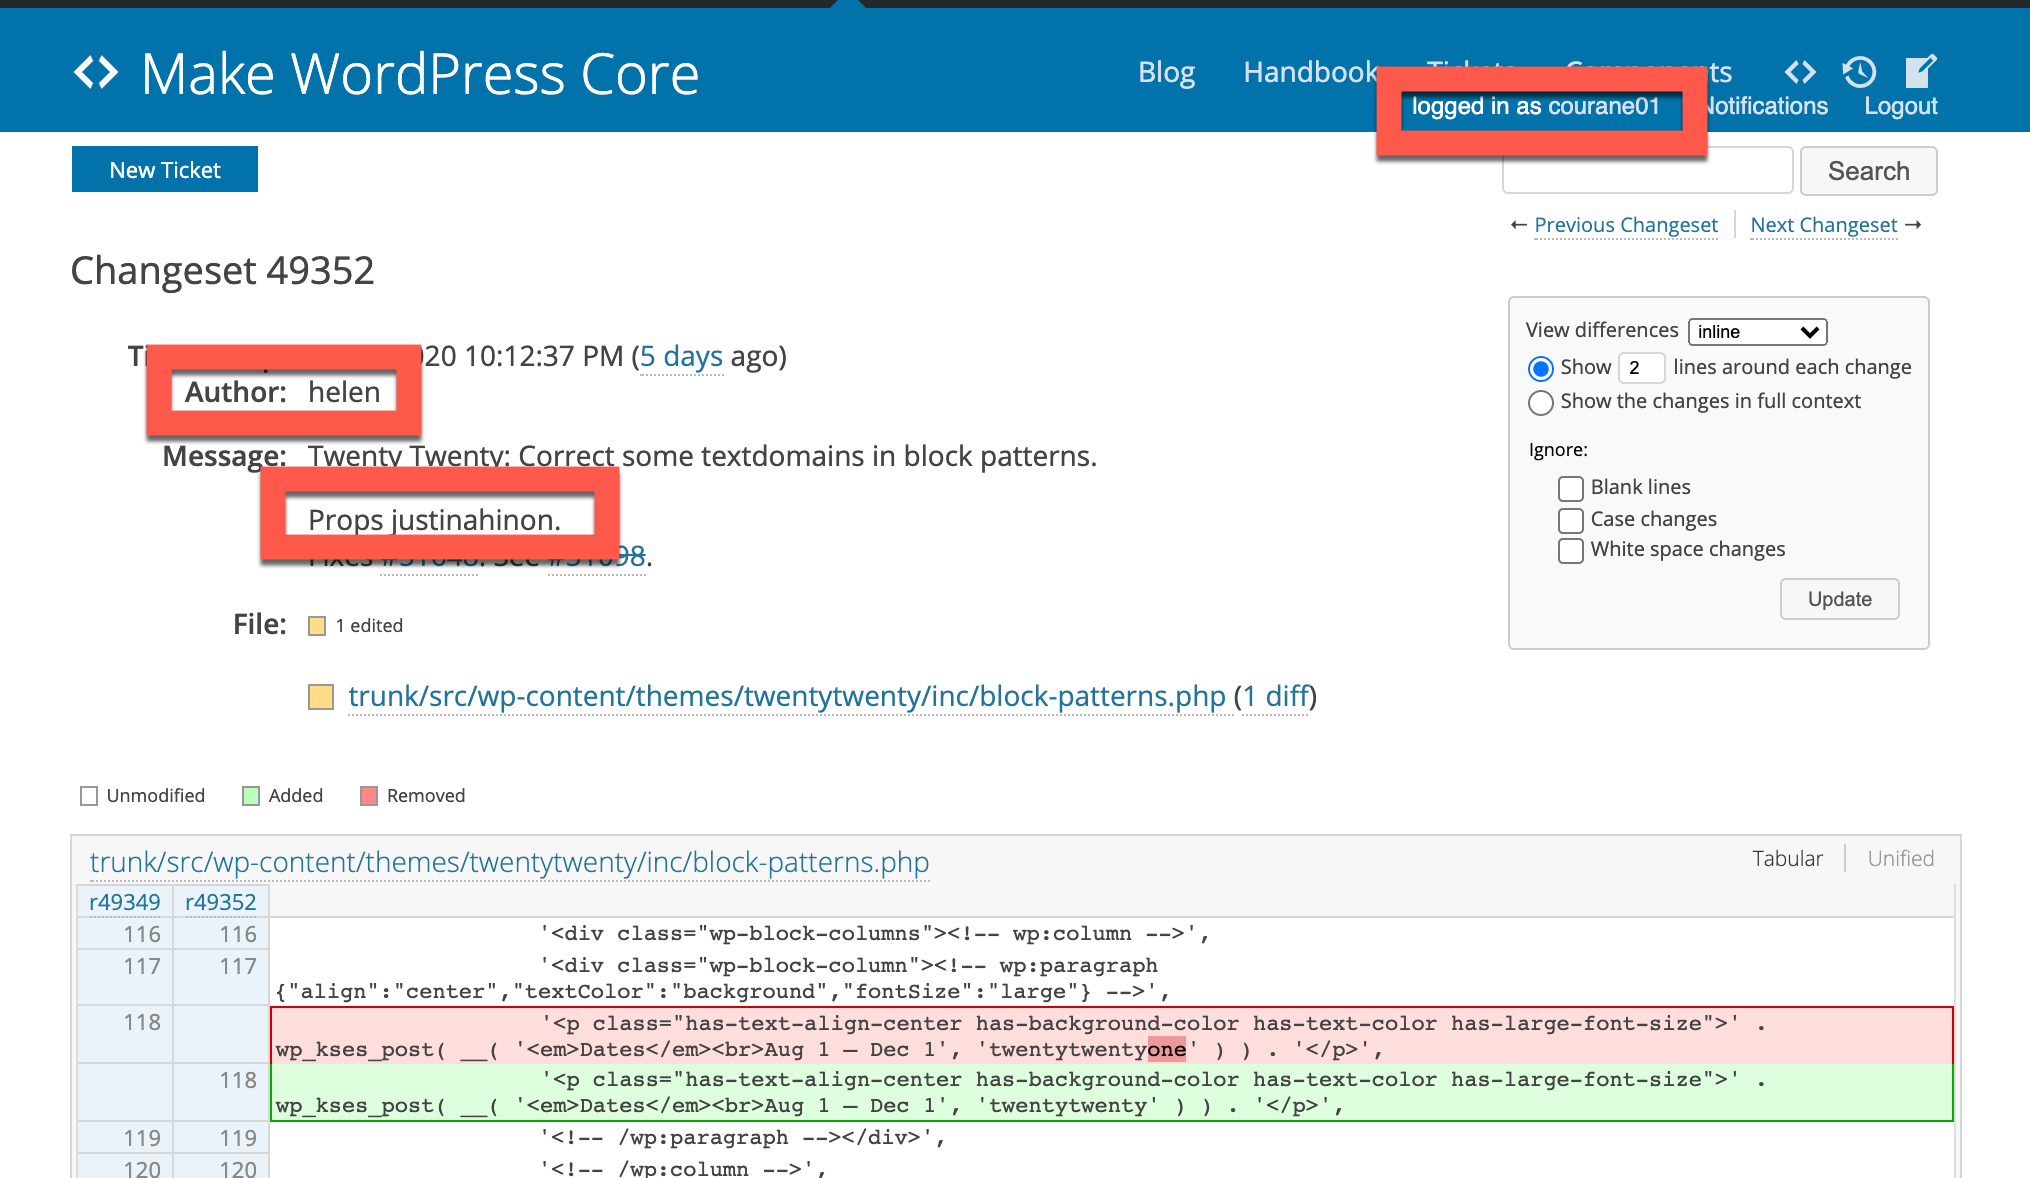Tick the Case changes checkbox
The image size is (2030, 1178).
pos(1570,520)
